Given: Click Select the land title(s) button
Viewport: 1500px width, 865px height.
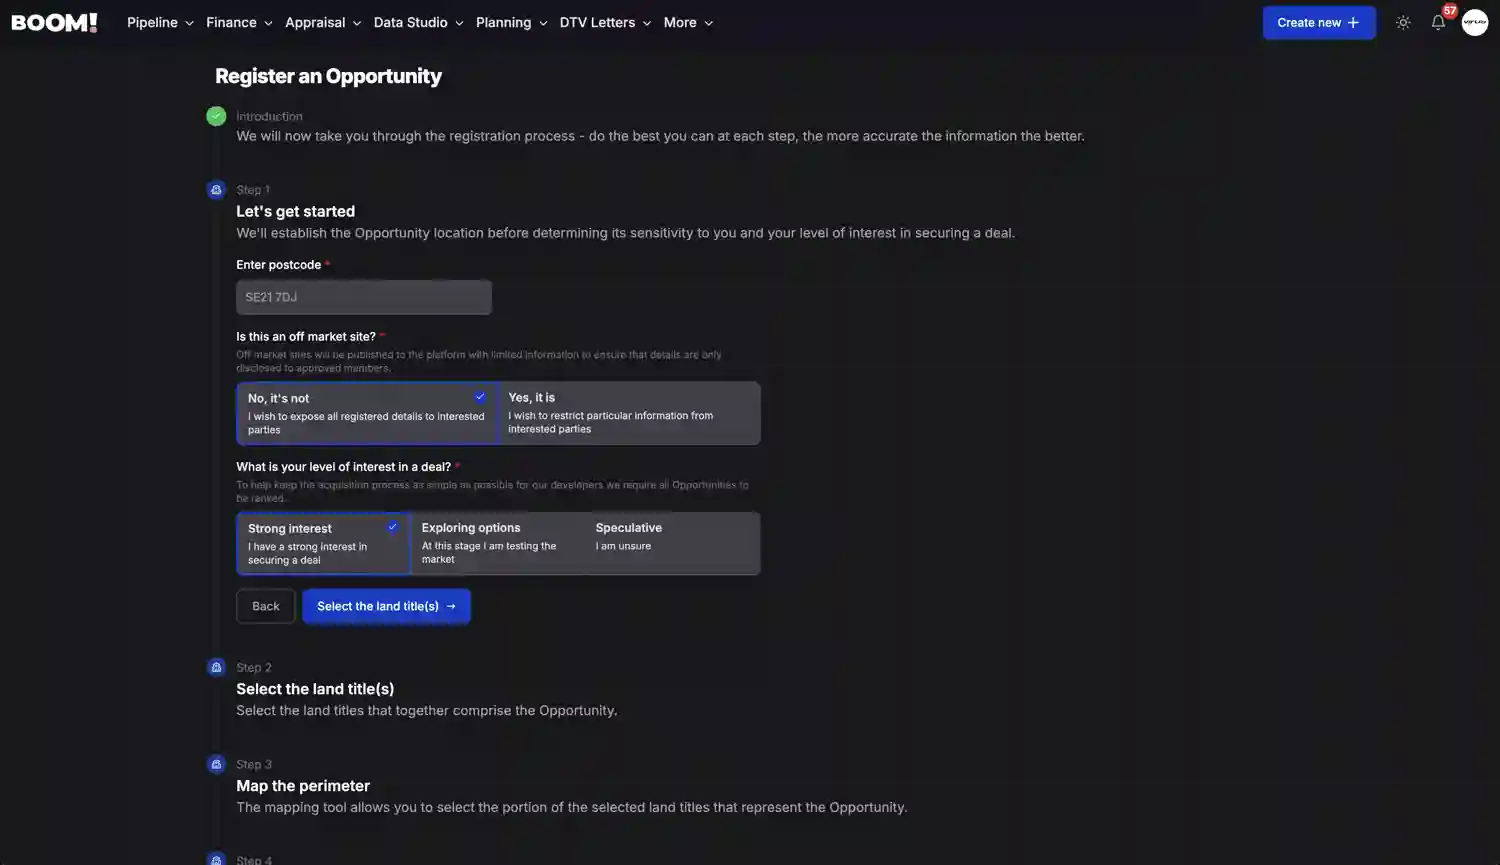Looking at the screenshot, I should click(x=386, y=606).
